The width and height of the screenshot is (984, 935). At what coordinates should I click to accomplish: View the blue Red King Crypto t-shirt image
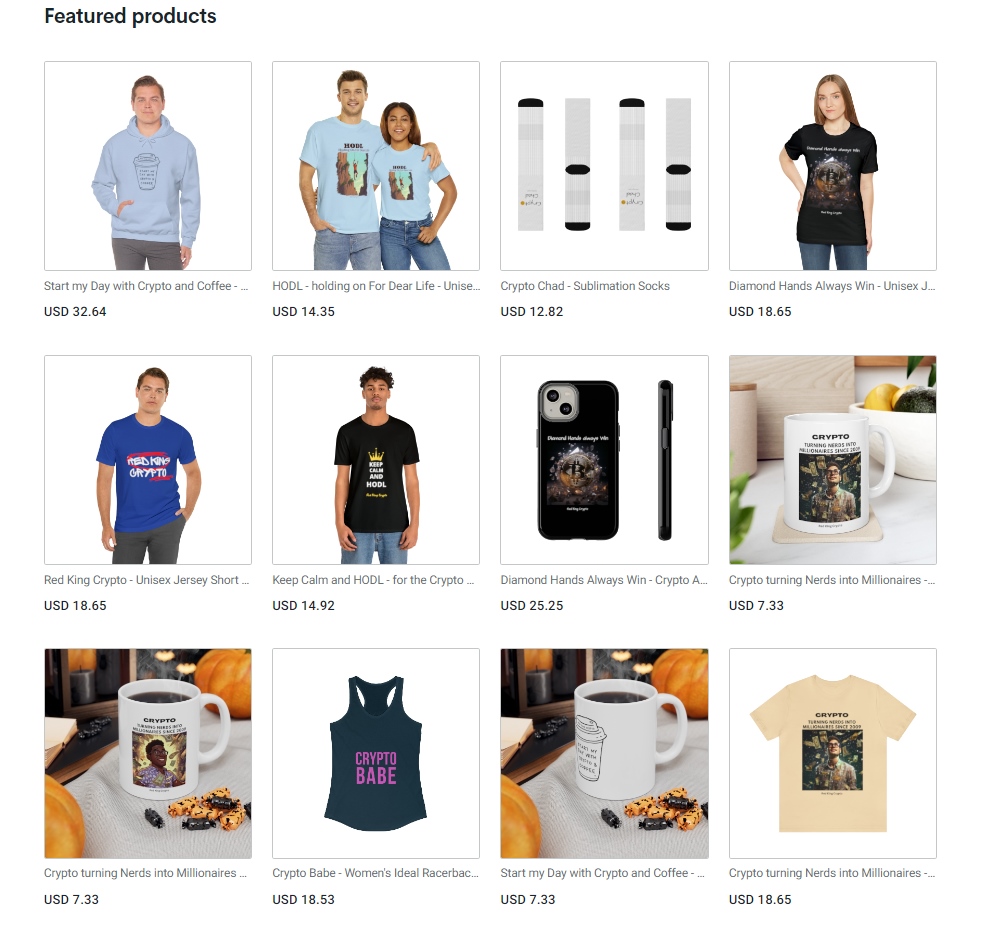click(x=147, y=460)
